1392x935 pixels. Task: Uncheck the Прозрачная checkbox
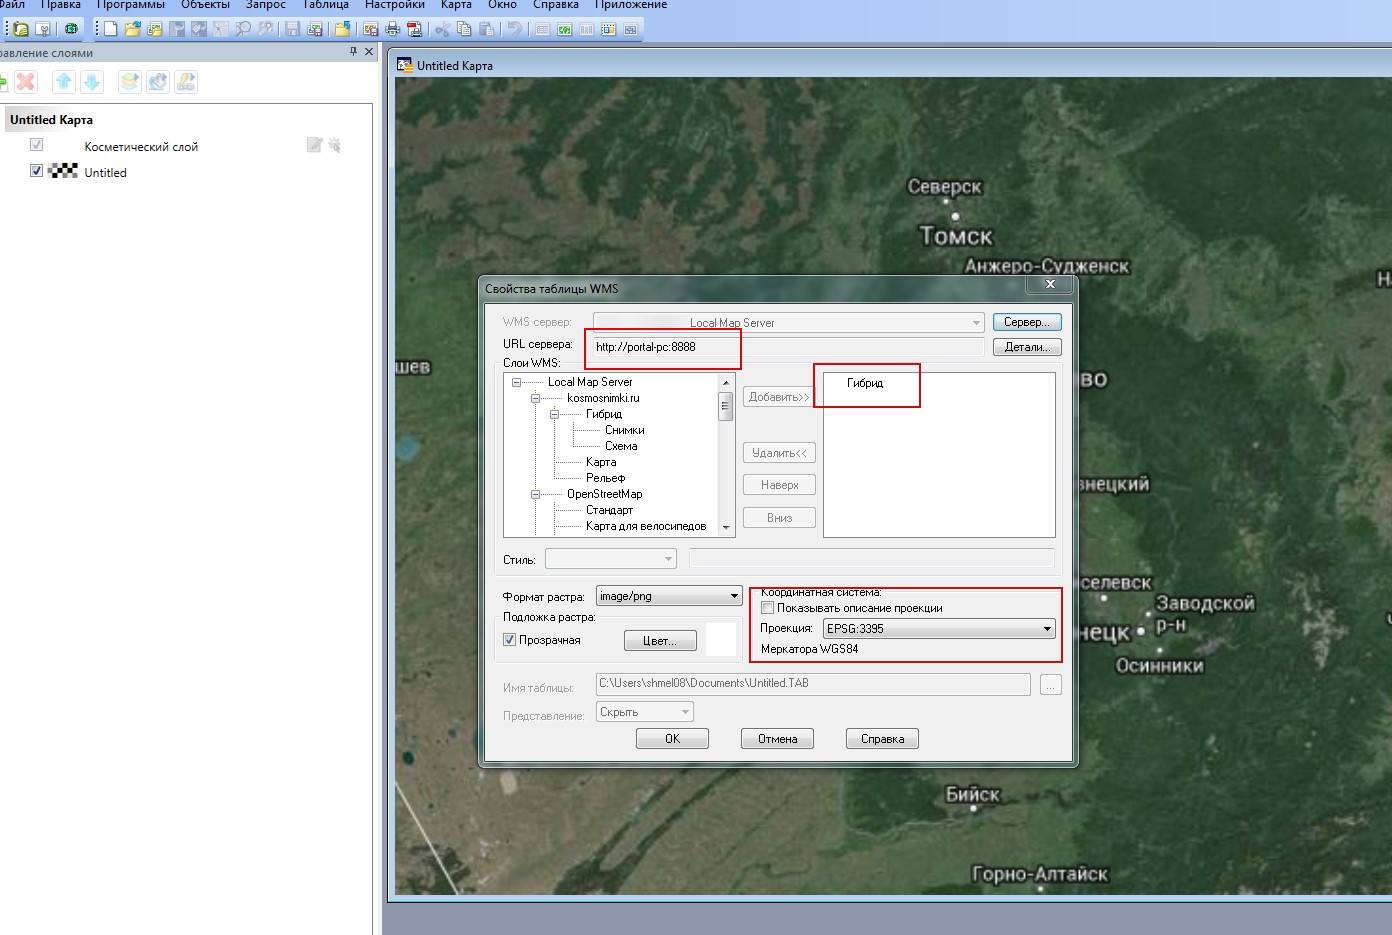pos(509,640)
